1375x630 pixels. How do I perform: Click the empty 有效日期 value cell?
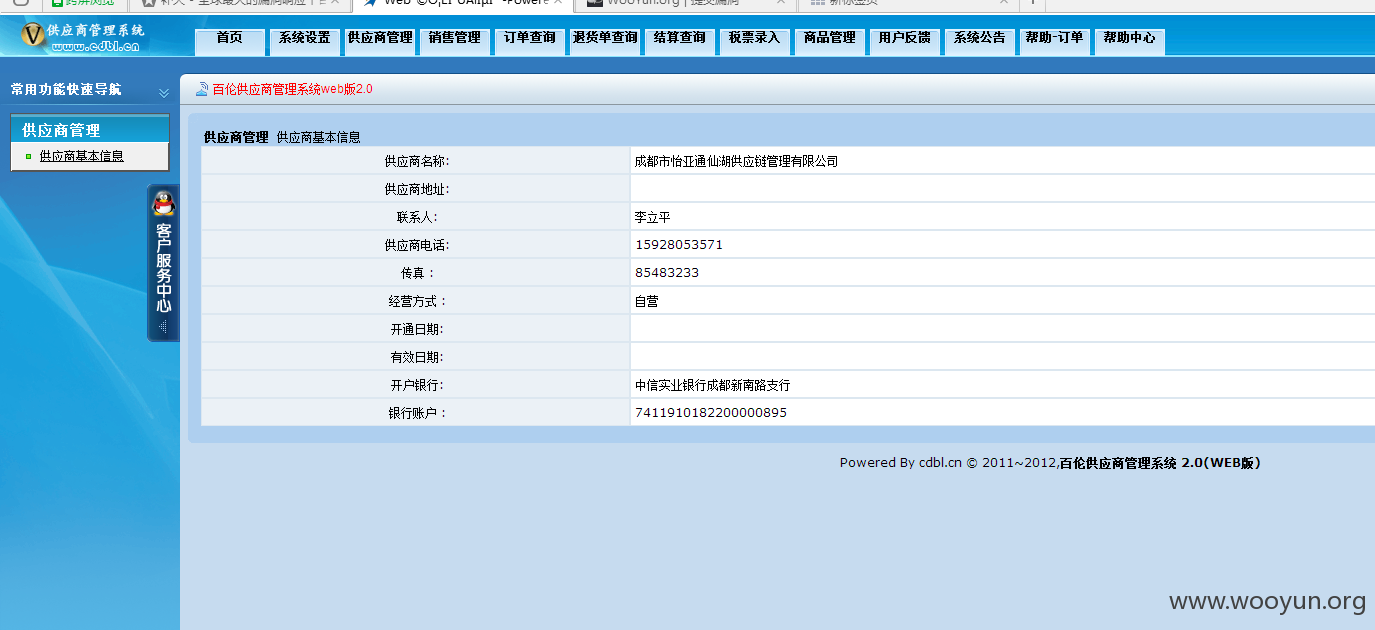click(x=1002, y=357)
